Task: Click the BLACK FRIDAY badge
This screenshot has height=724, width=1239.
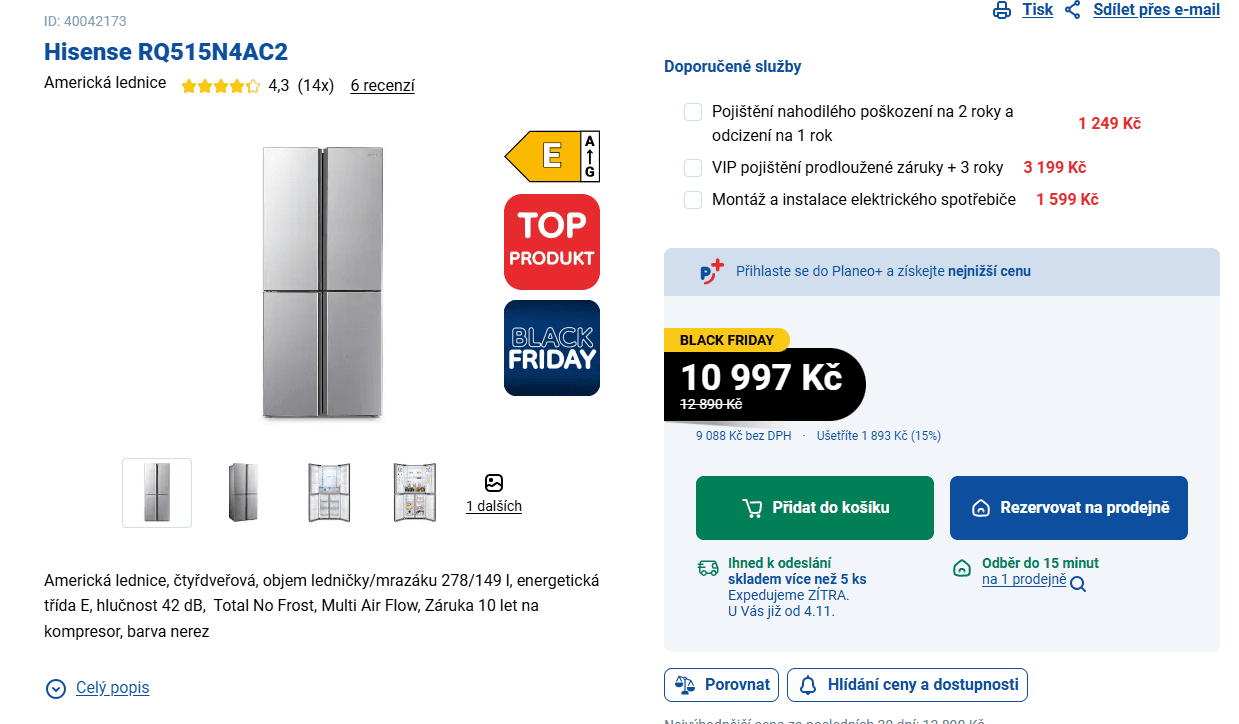Action: tap(551, 348)
